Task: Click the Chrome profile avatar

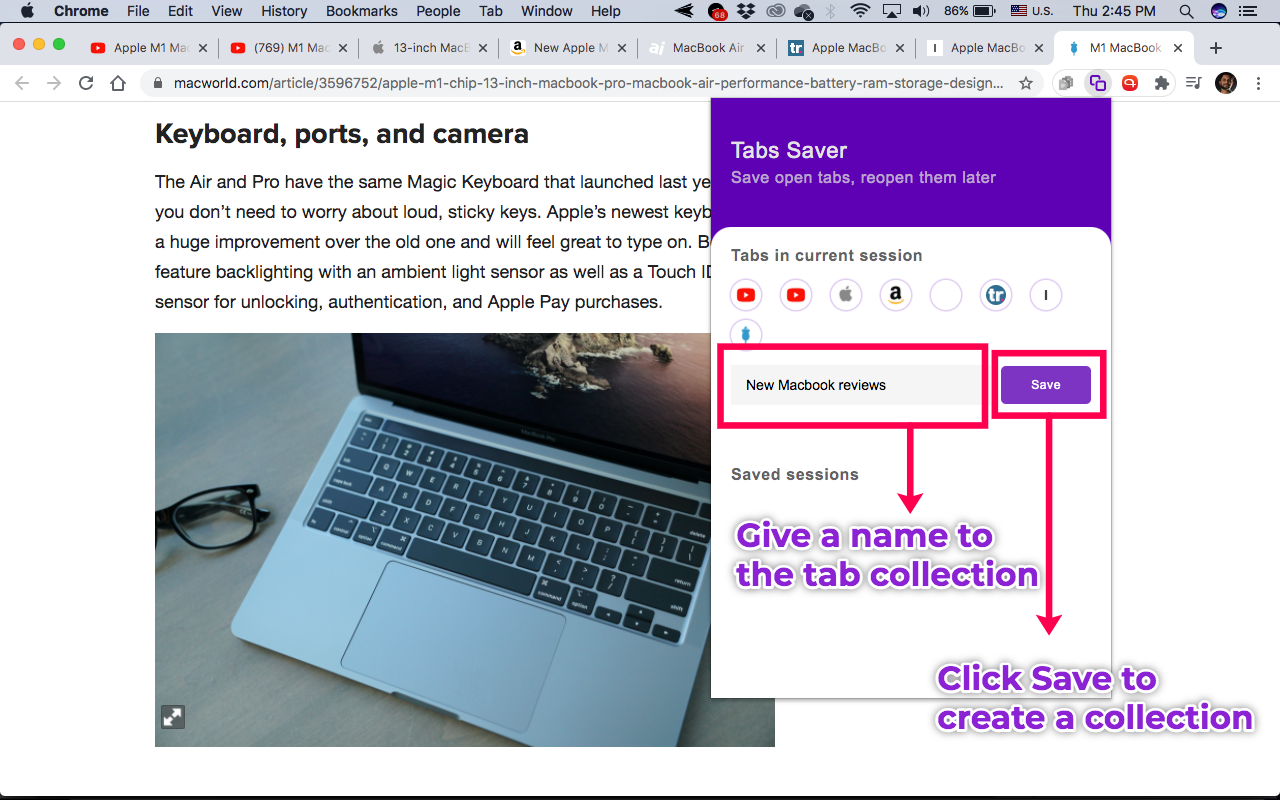Action: (1226, 84)
